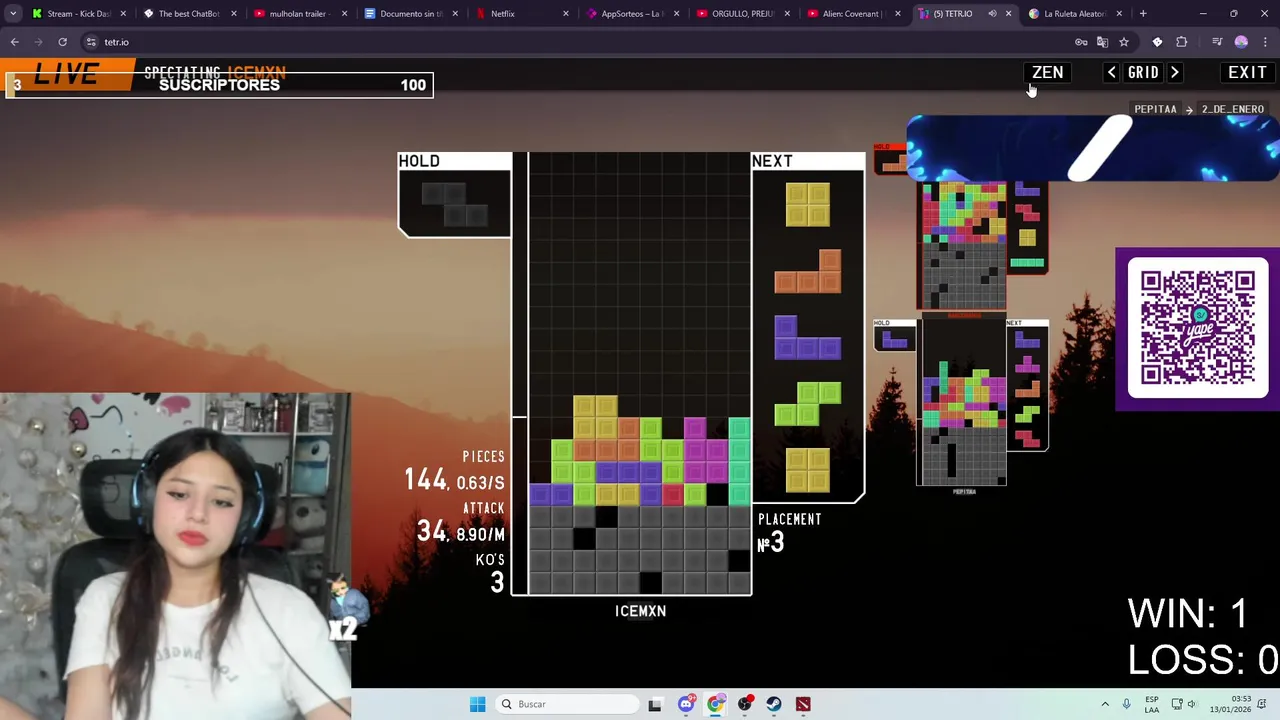Click the 2_DE_ENERO name in KO feed

pyautogui.click(x=1232, y=109)
